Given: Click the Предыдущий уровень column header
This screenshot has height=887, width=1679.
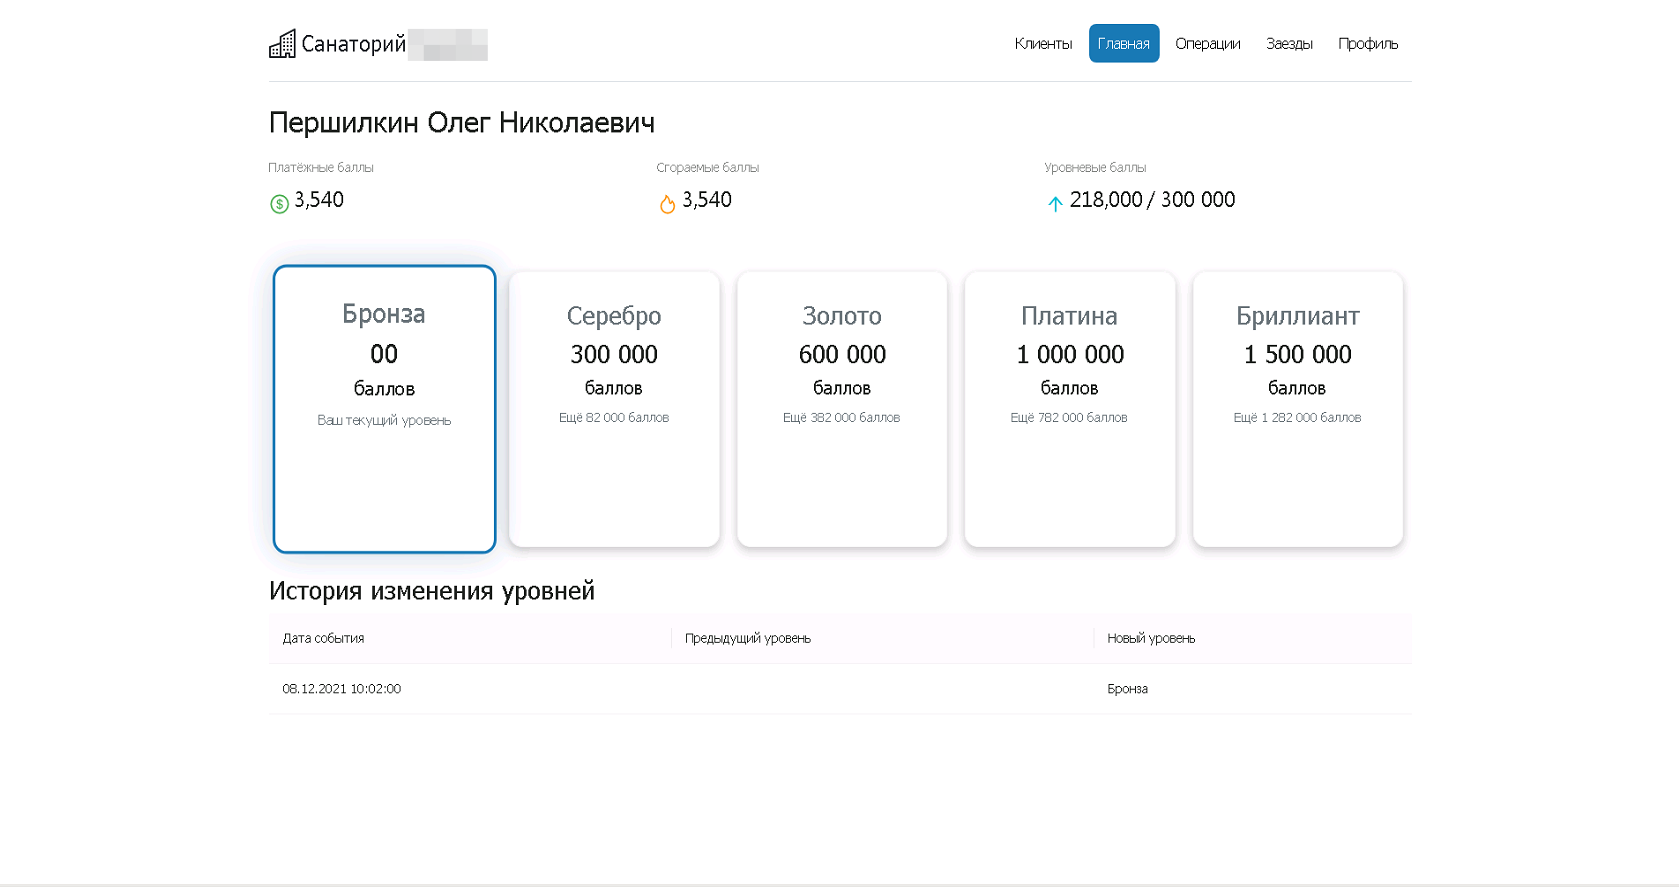Looking at the screenshot, I should (747, 638).
